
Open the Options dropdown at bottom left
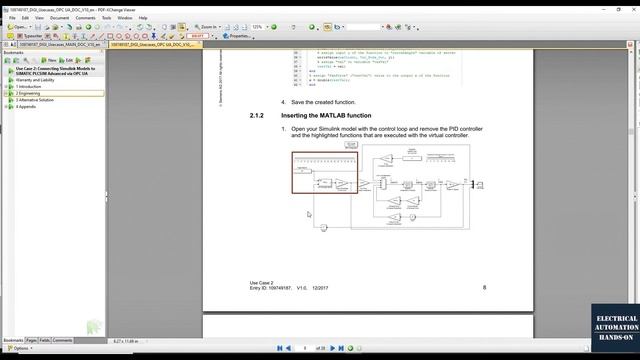[x=20, y=348]
